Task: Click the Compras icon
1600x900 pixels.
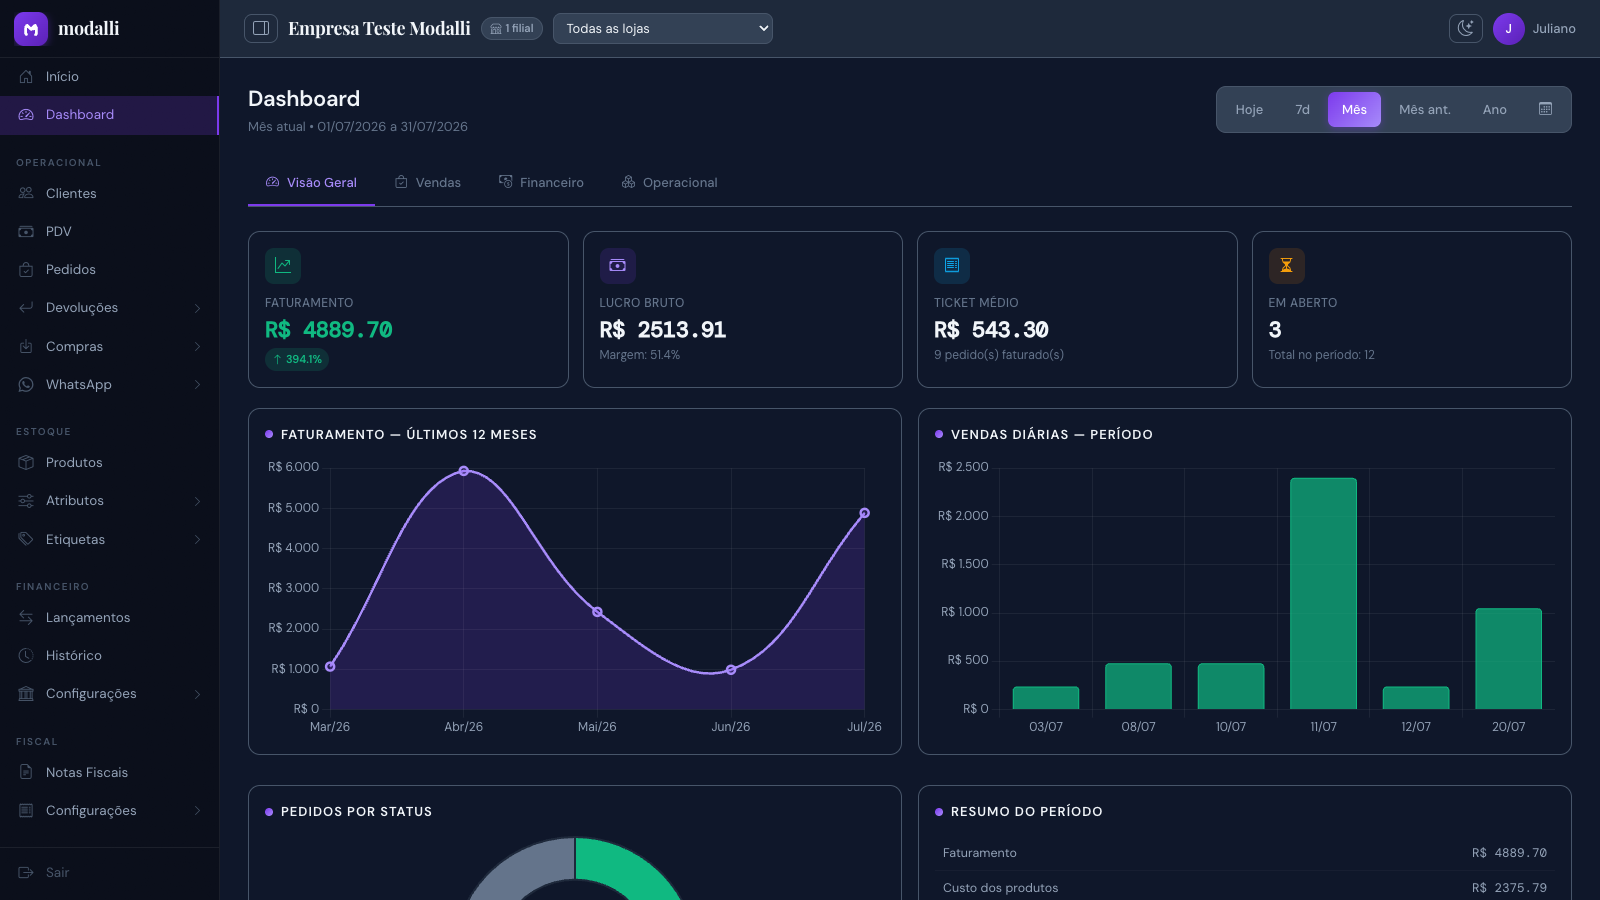Action: (26, 346)
